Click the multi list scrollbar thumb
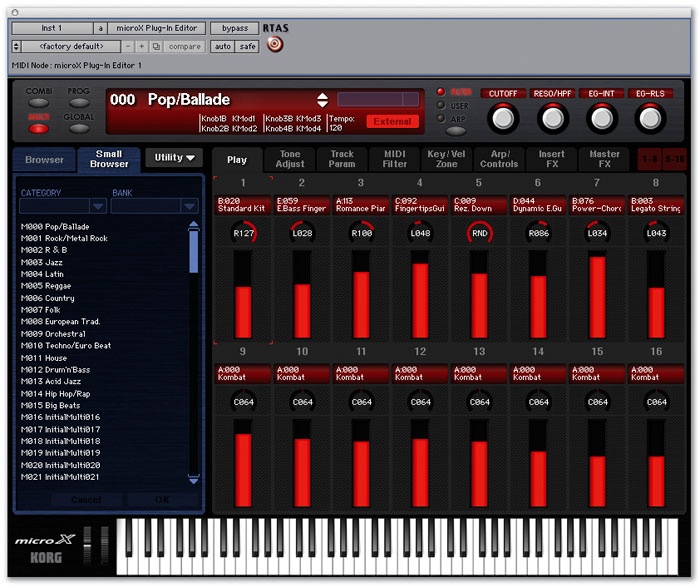 tap(193, 251)
